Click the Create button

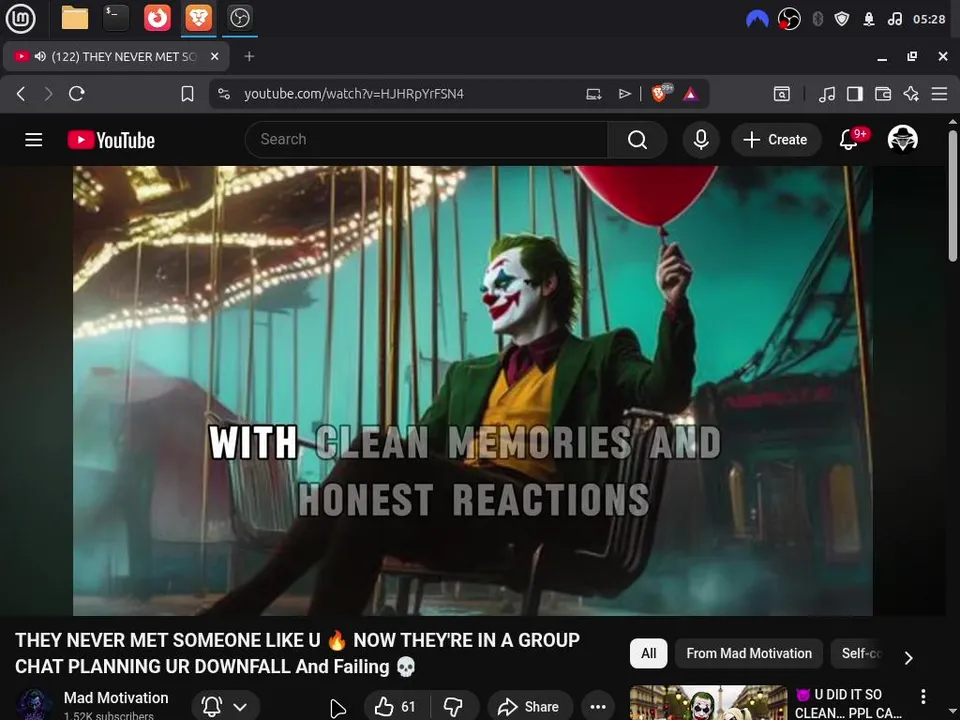click(x=776, y=140)
